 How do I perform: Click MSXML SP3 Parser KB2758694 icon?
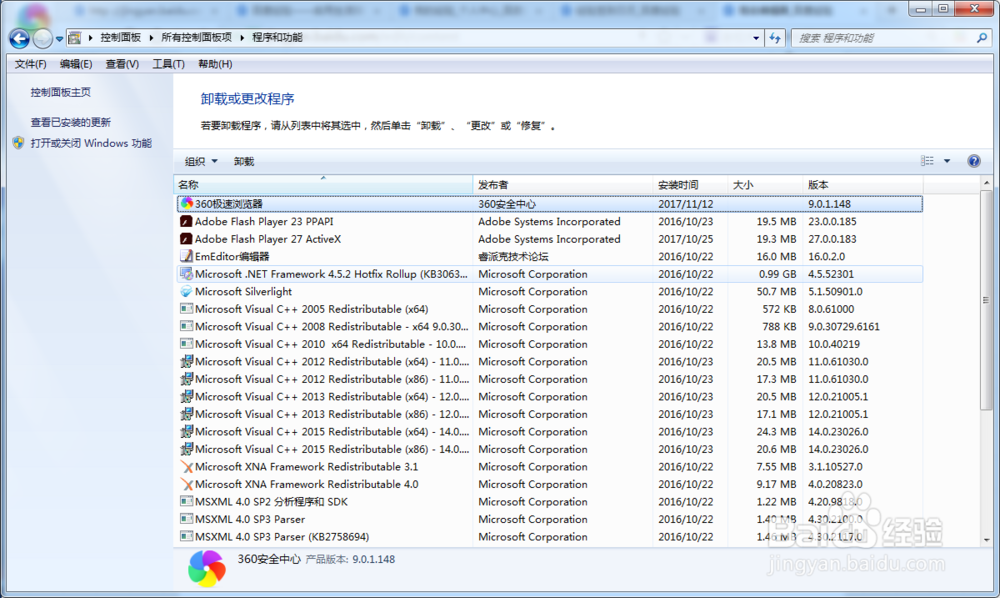click(x=186, y=537)
